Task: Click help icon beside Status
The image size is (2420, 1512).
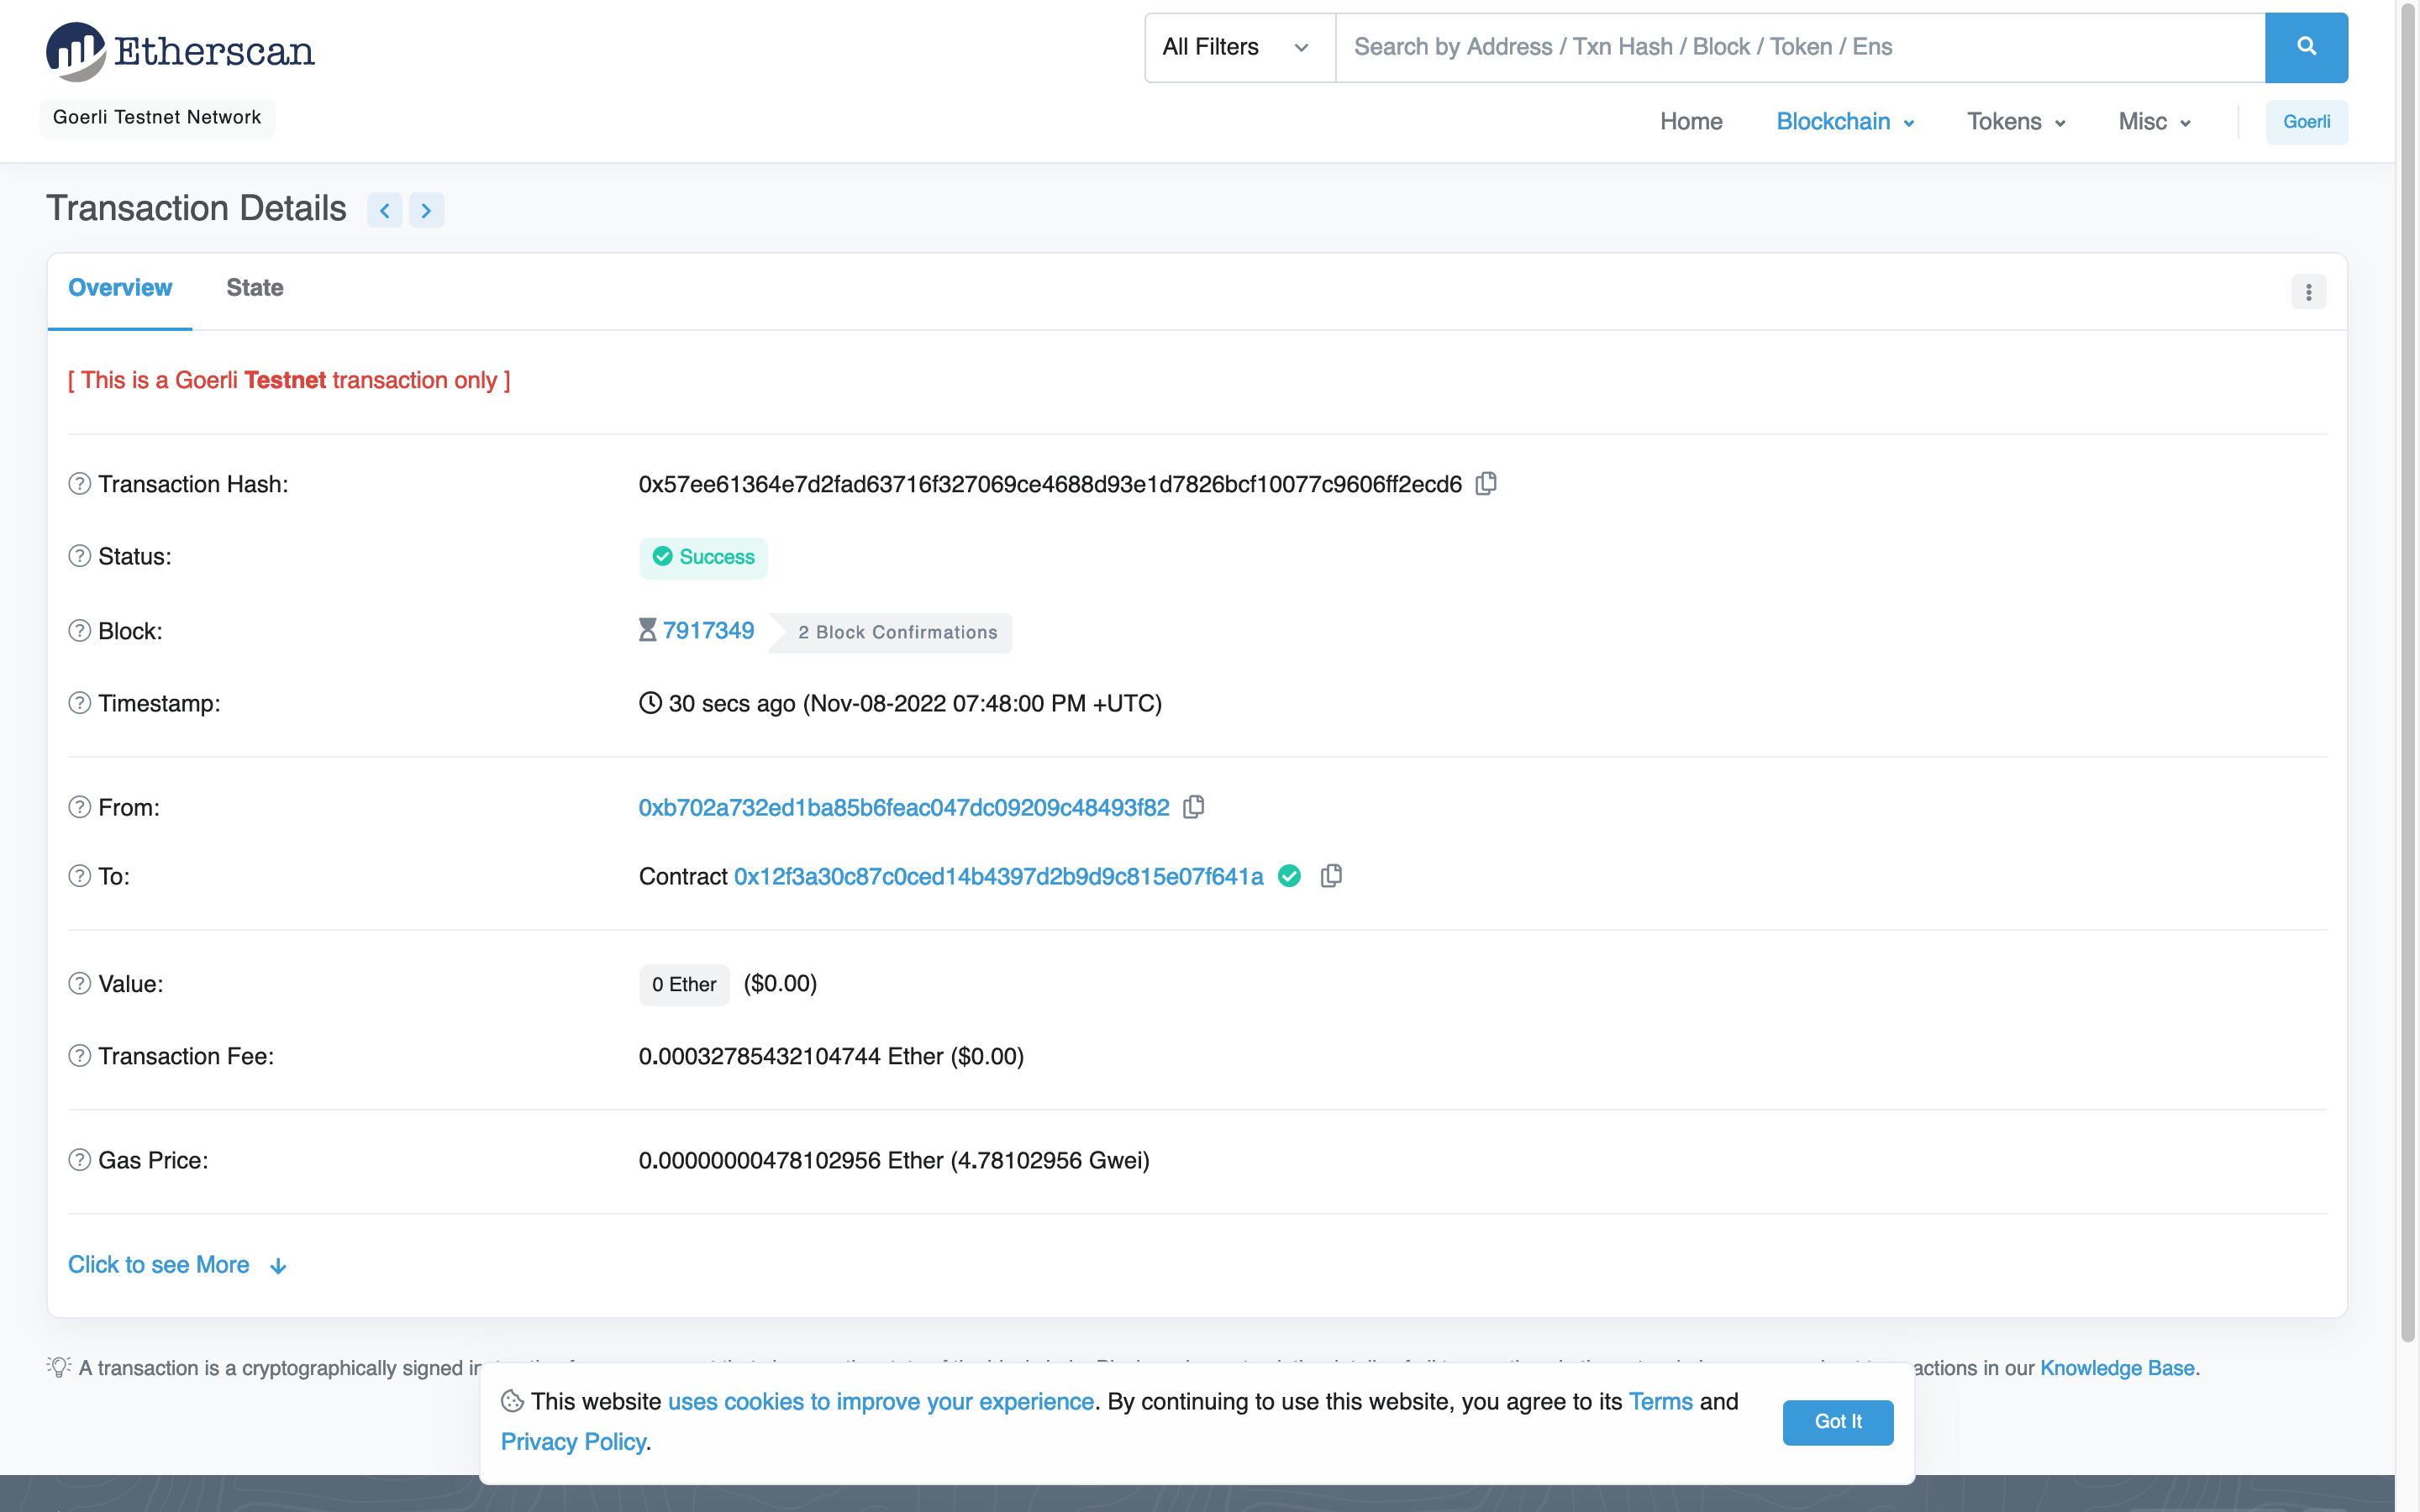Action: (x=80, y=556)
